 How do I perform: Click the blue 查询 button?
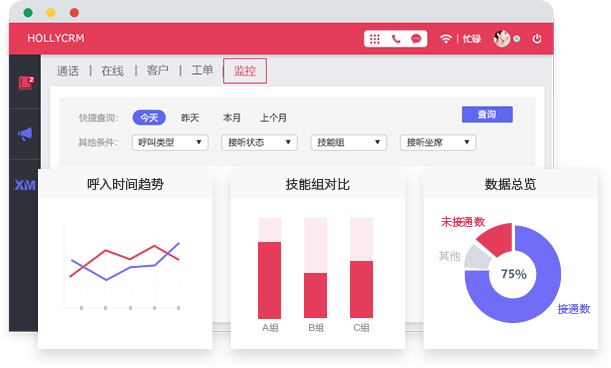(x=487, y=114)
